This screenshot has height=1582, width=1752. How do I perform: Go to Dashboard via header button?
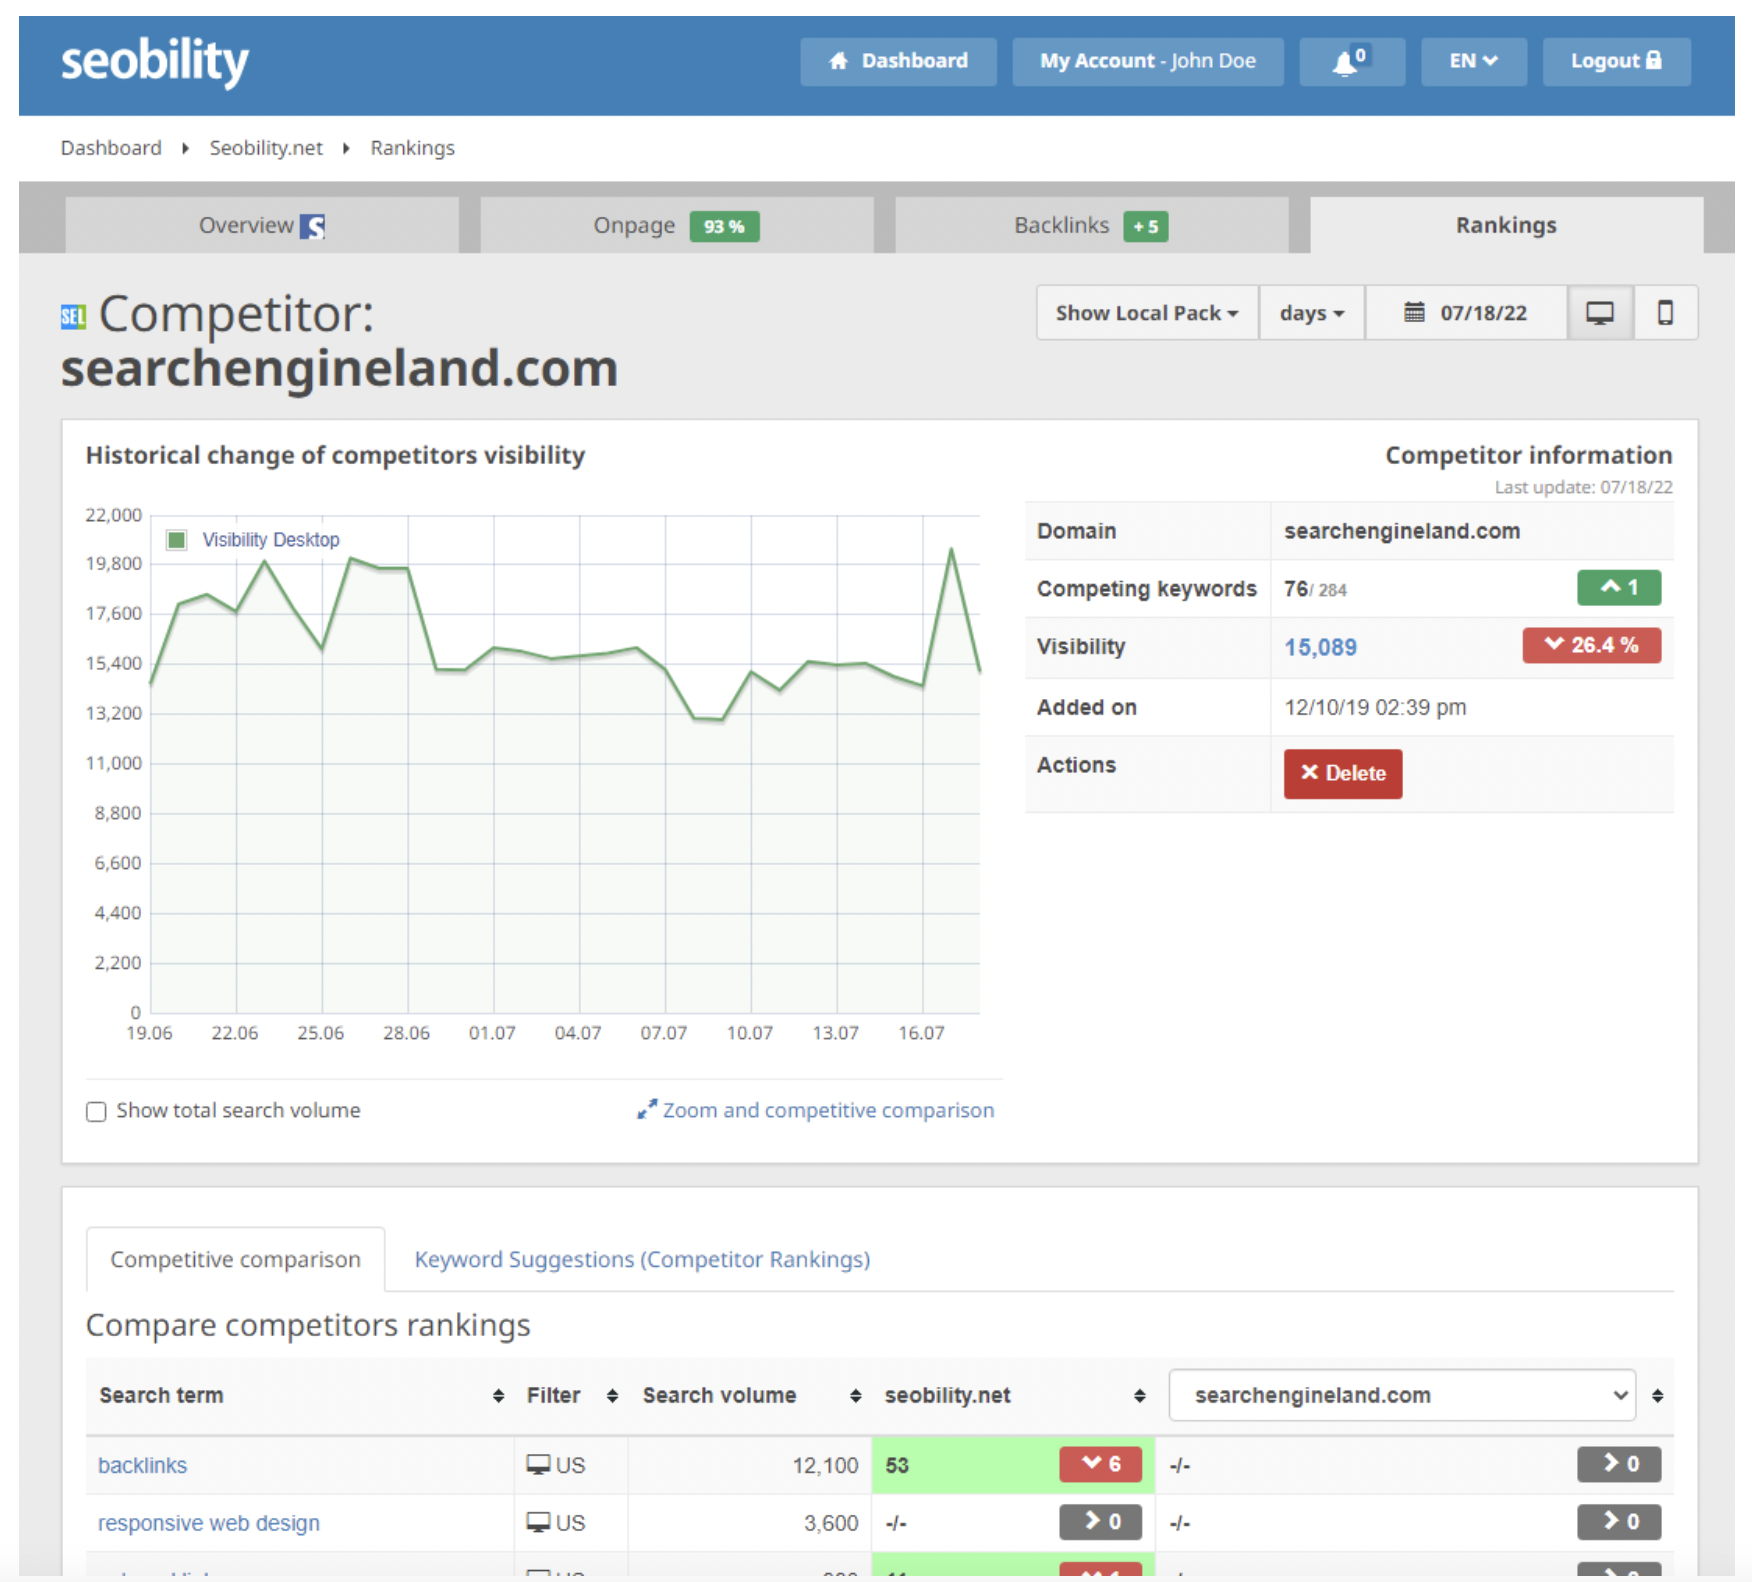tap(898, 62)
